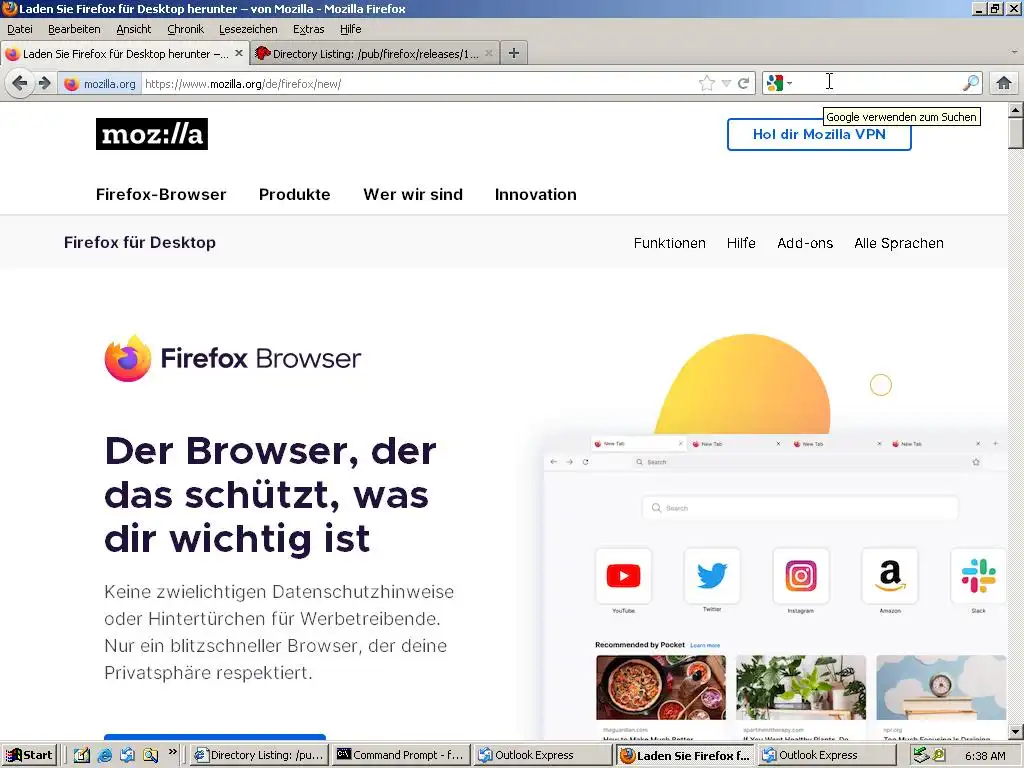Open the Extras menu
The width and height of the screenshot is (1024, 768).
(x=308, y=29)
